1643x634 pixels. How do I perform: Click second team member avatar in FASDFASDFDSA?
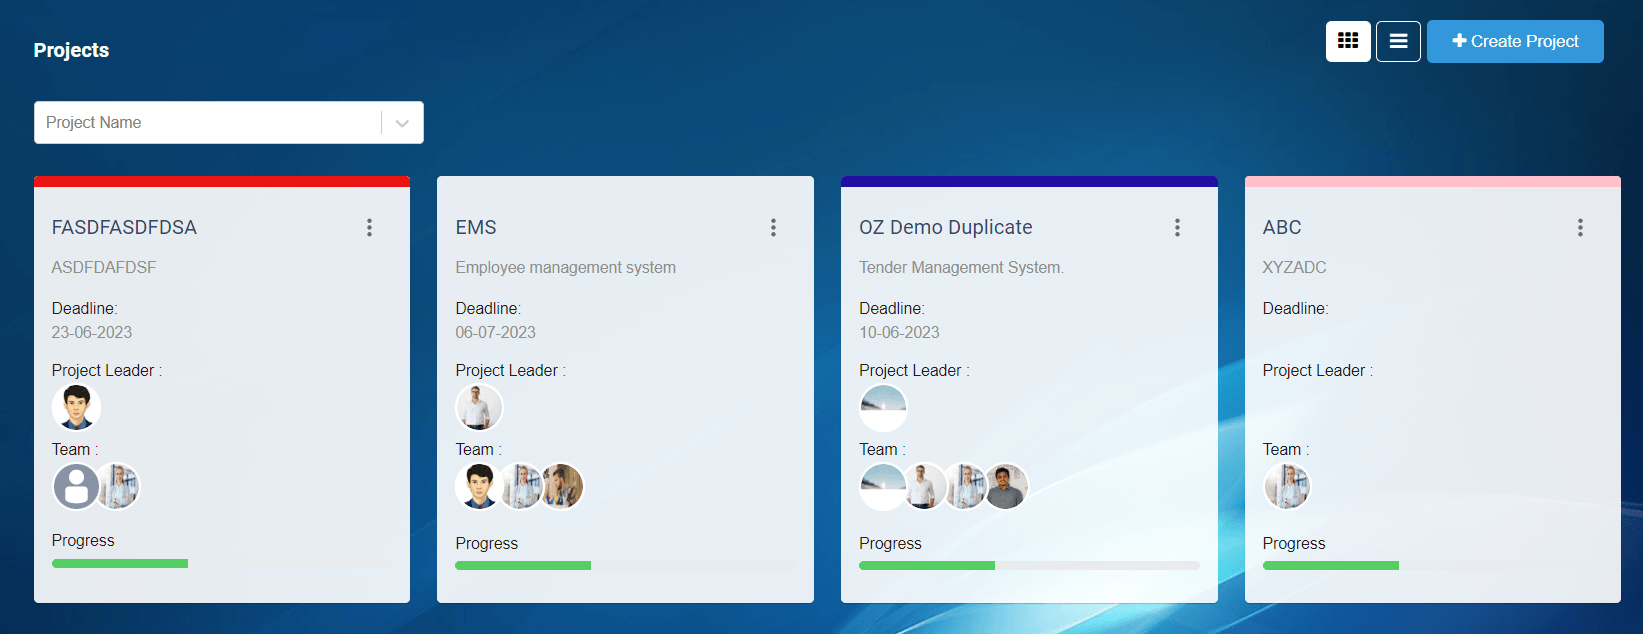(121, 487)
